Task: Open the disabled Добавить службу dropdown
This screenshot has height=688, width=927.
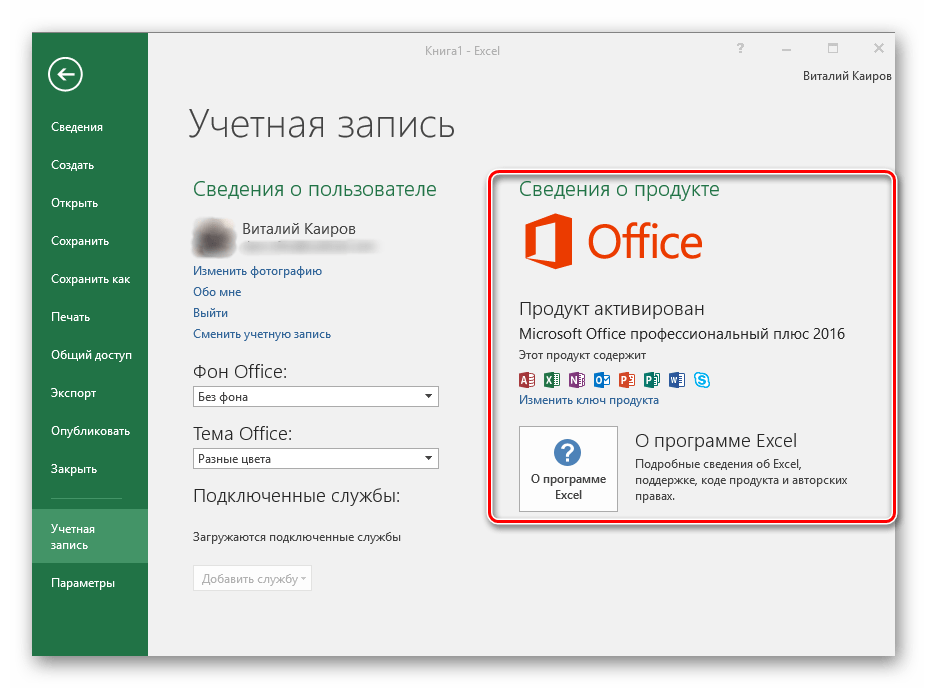Action: point(252,579)
